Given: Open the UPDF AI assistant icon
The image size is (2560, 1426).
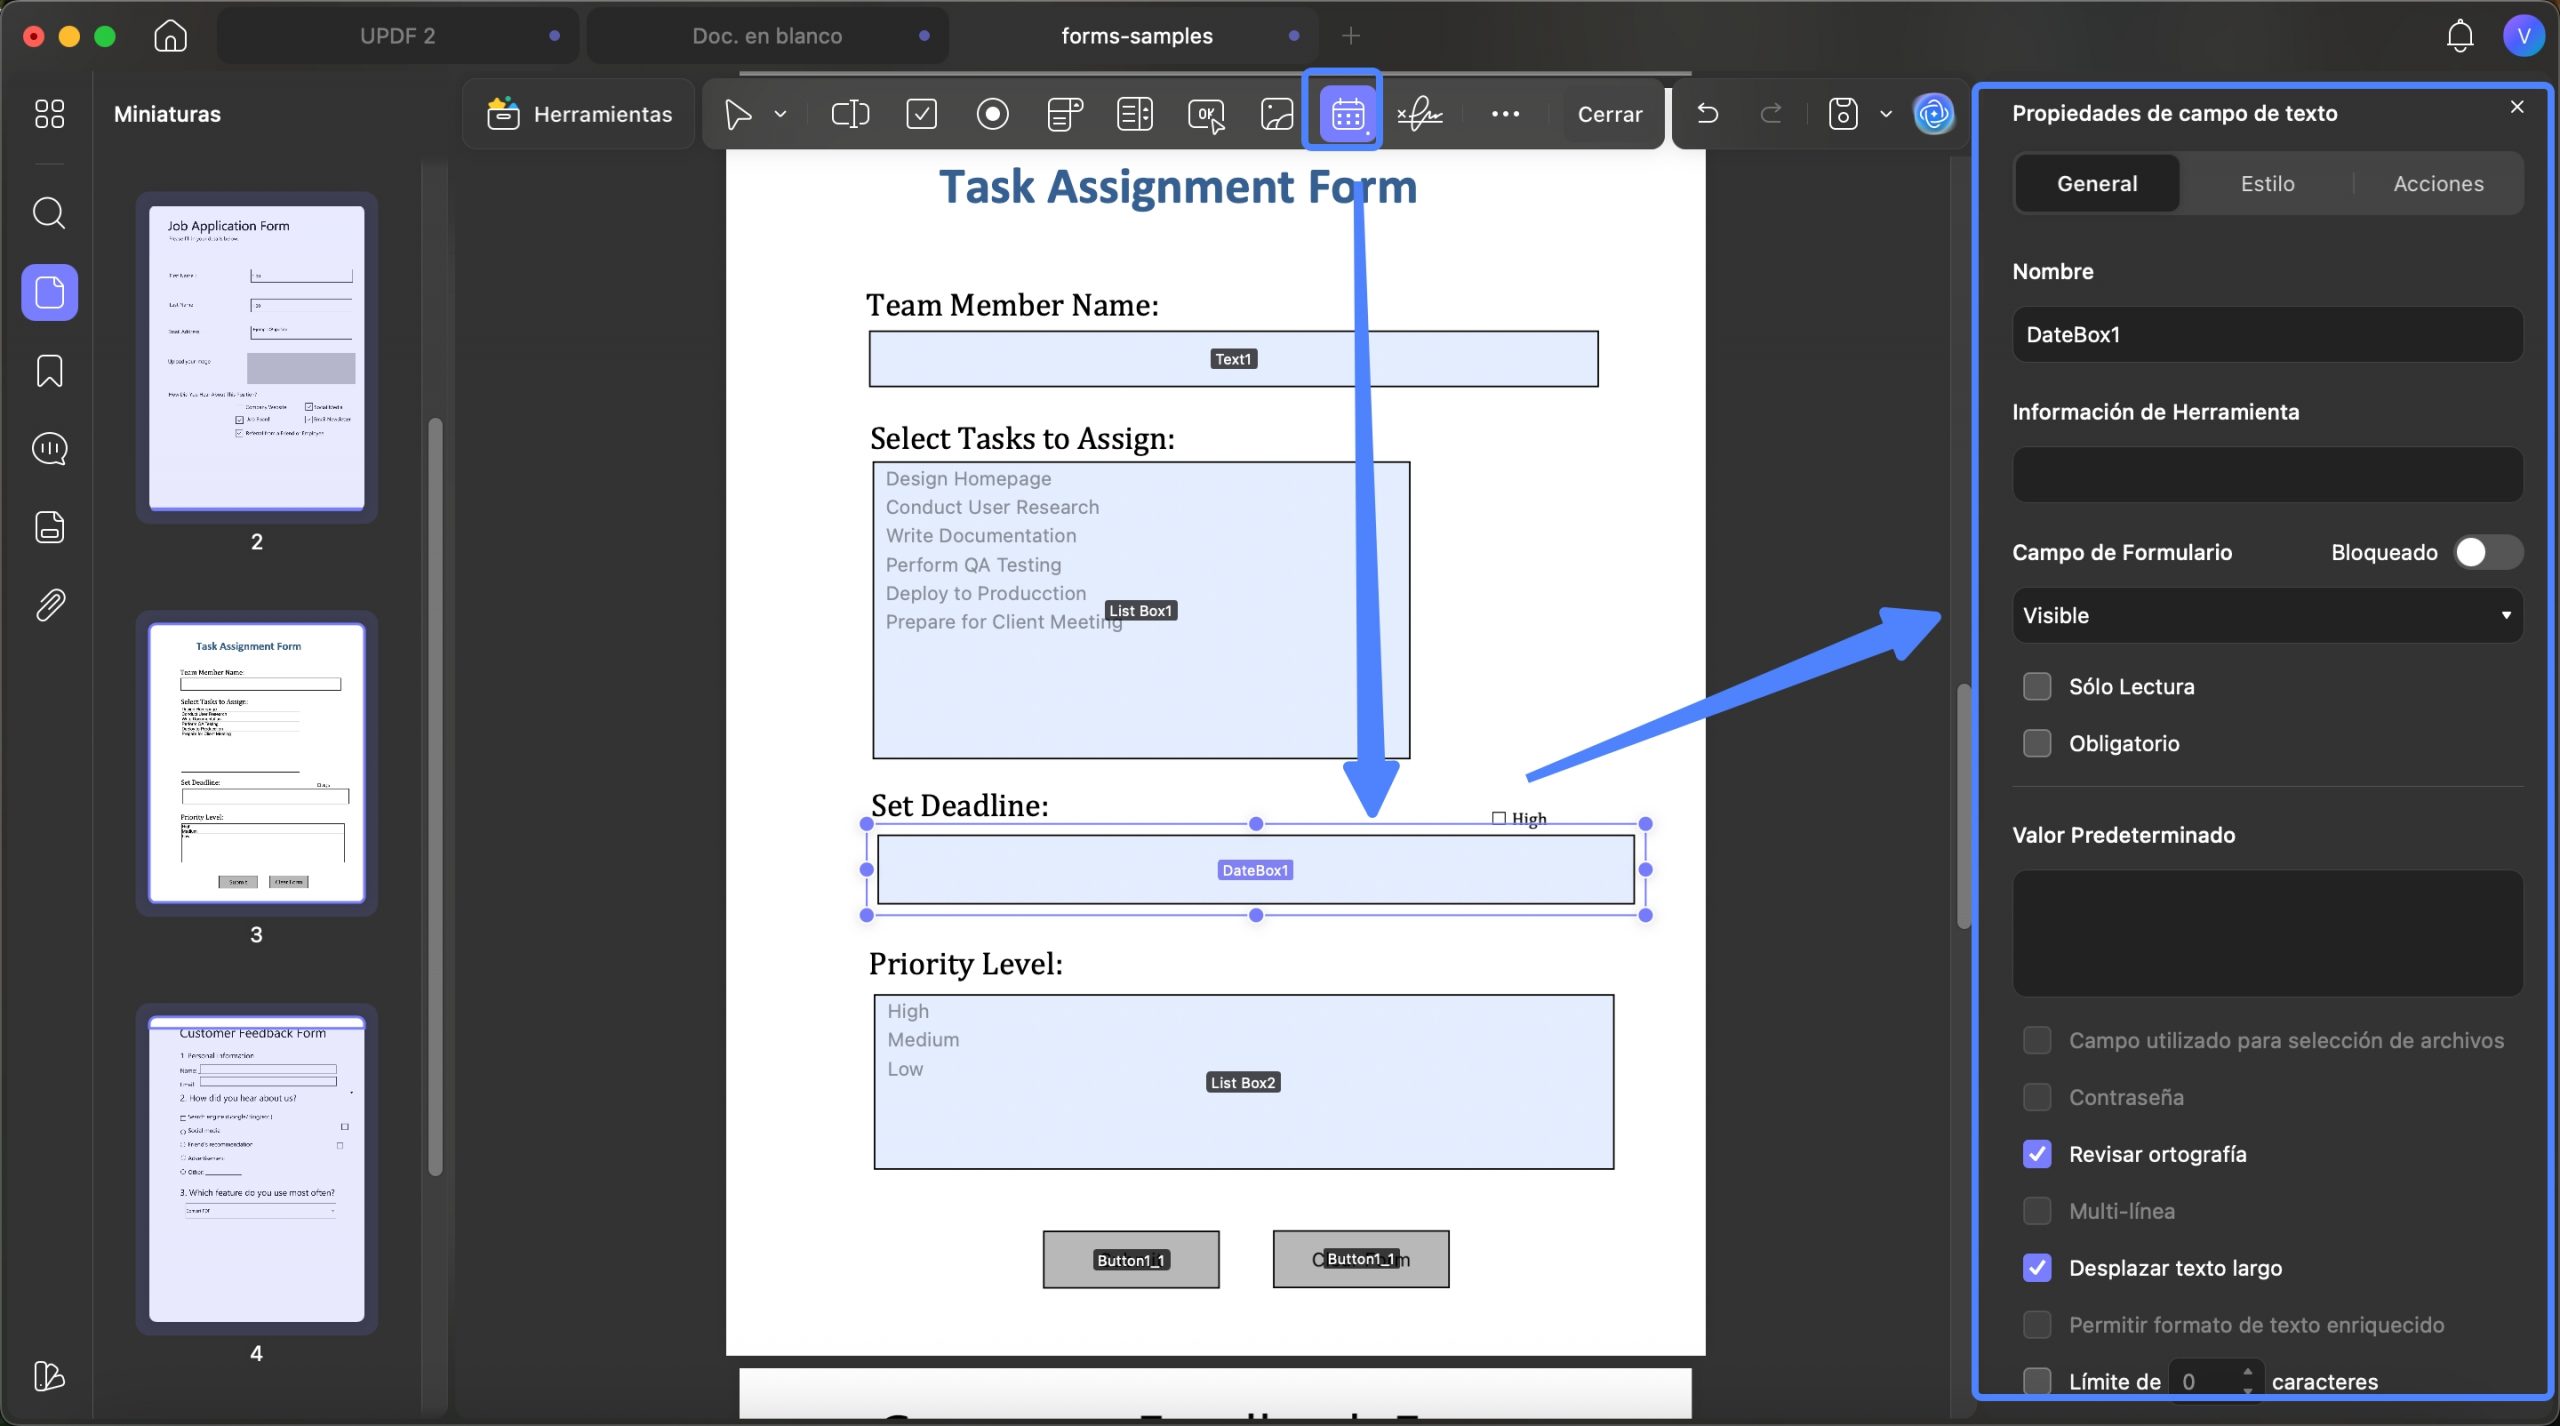Looking at the screenshot, I should (x=1933, y=113).
